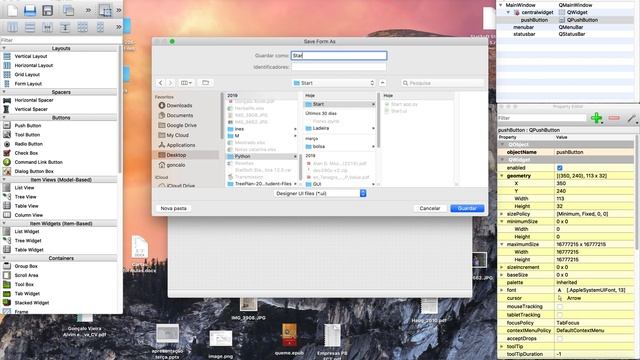This screenshot has height=360, width=640.
Task: Collapse the Spacers category in Widget Box
Action: click(x=4, y=92)
